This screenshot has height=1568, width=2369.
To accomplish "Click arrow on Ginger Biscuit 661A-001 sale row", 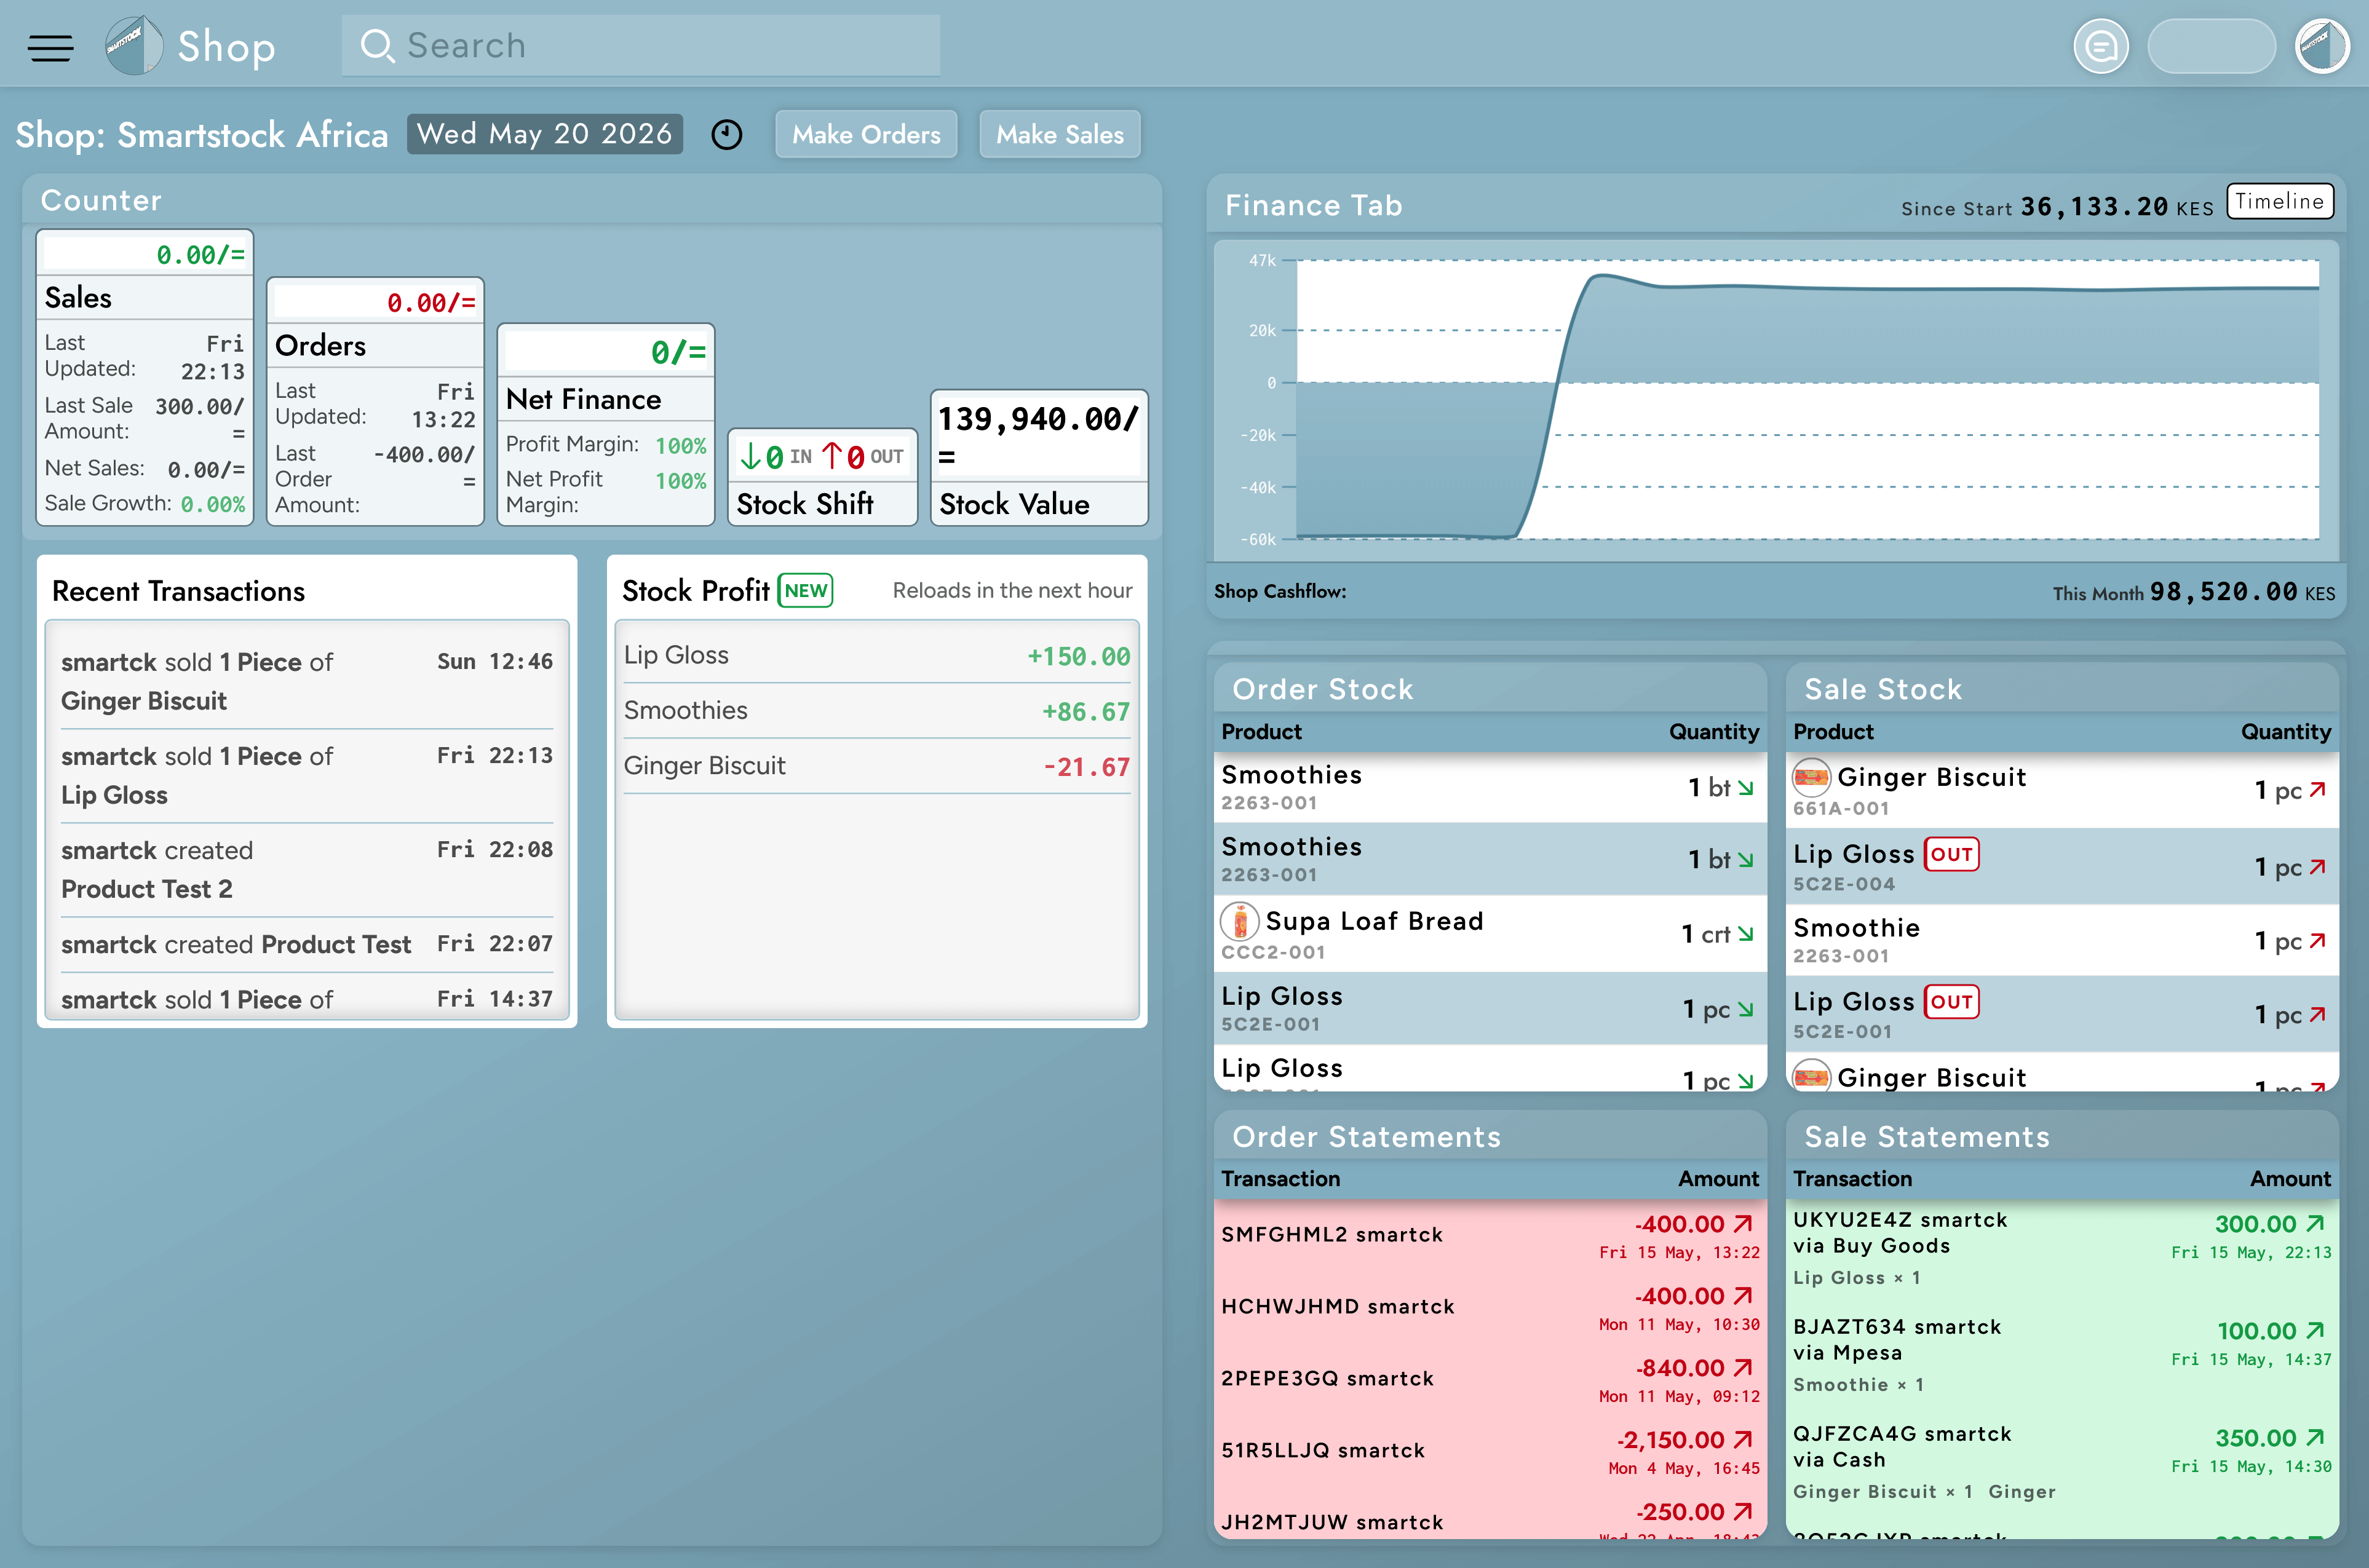I will (x=2317, y=790).
